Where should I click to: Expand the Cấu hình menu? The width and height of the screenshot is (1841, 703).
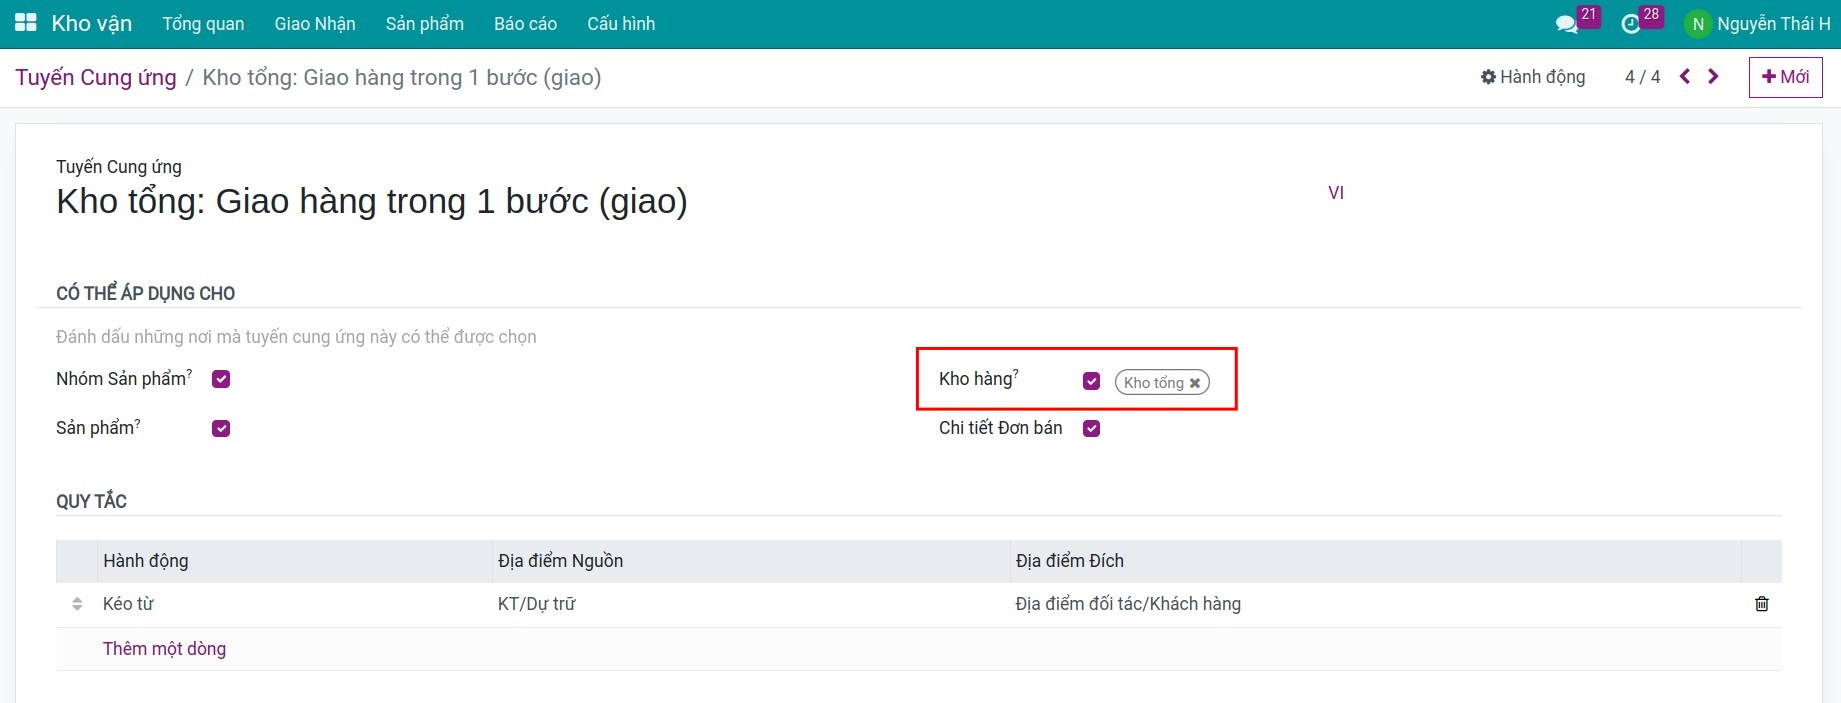[x=621, y=24]
